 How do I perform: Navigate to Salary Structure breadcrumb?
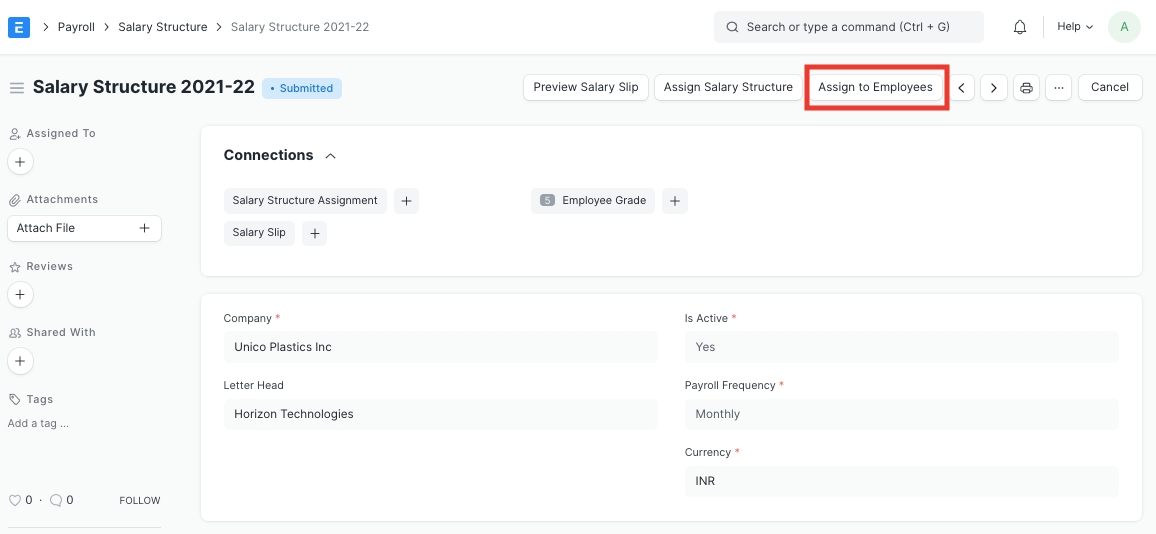(x=162, y=27)
